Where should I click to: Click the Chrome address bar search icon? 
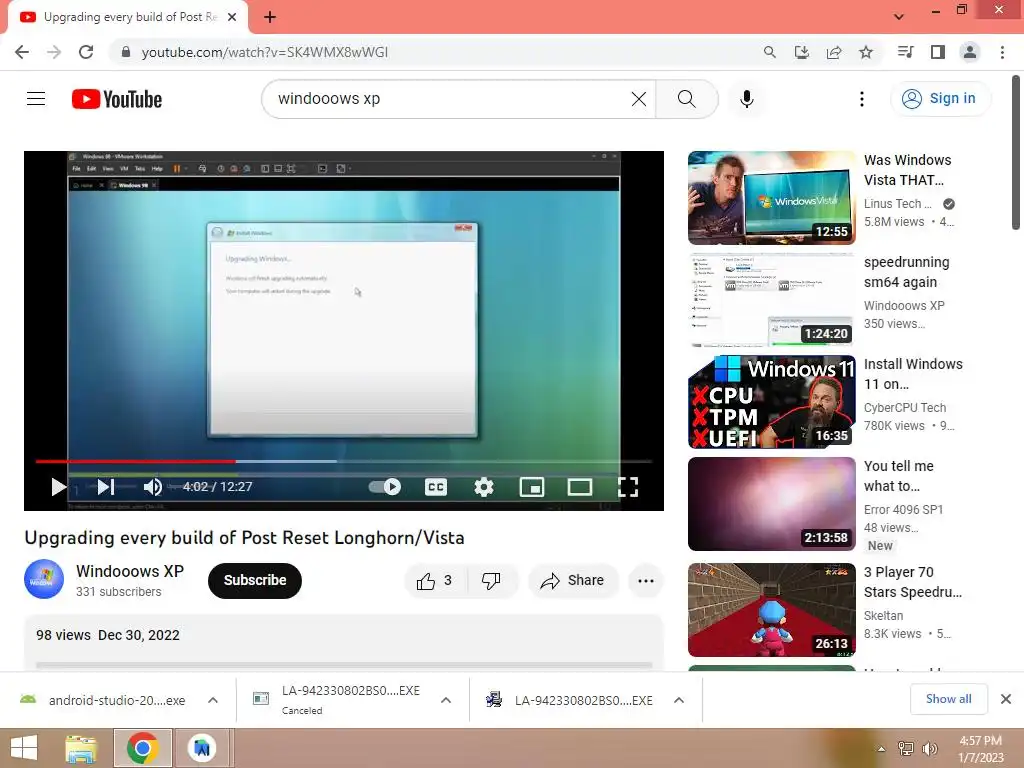tap(770, 52)
